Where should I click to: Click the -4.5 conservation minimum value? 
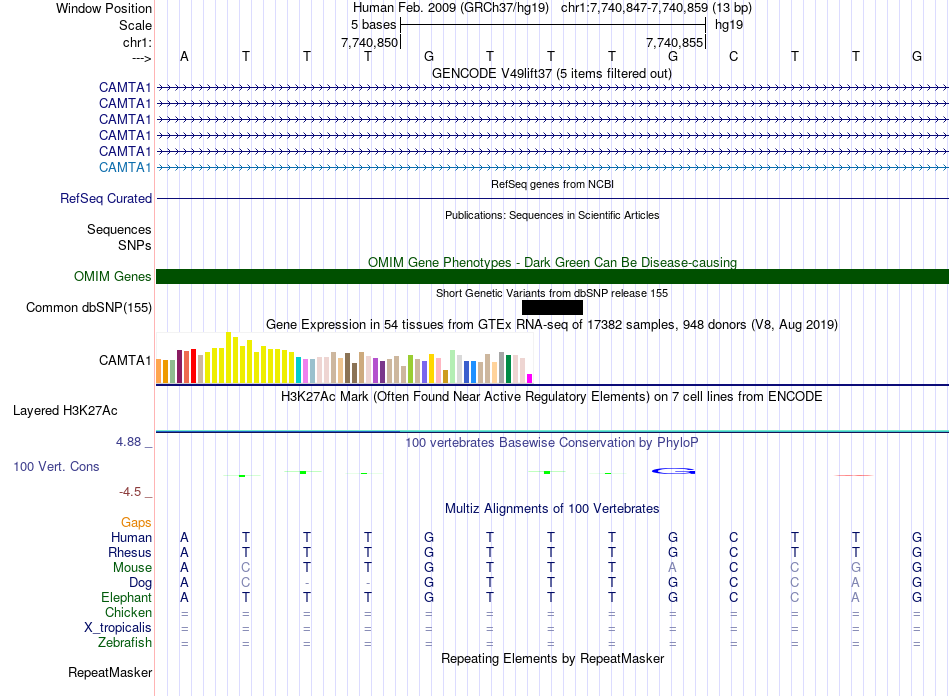point(130,492)
